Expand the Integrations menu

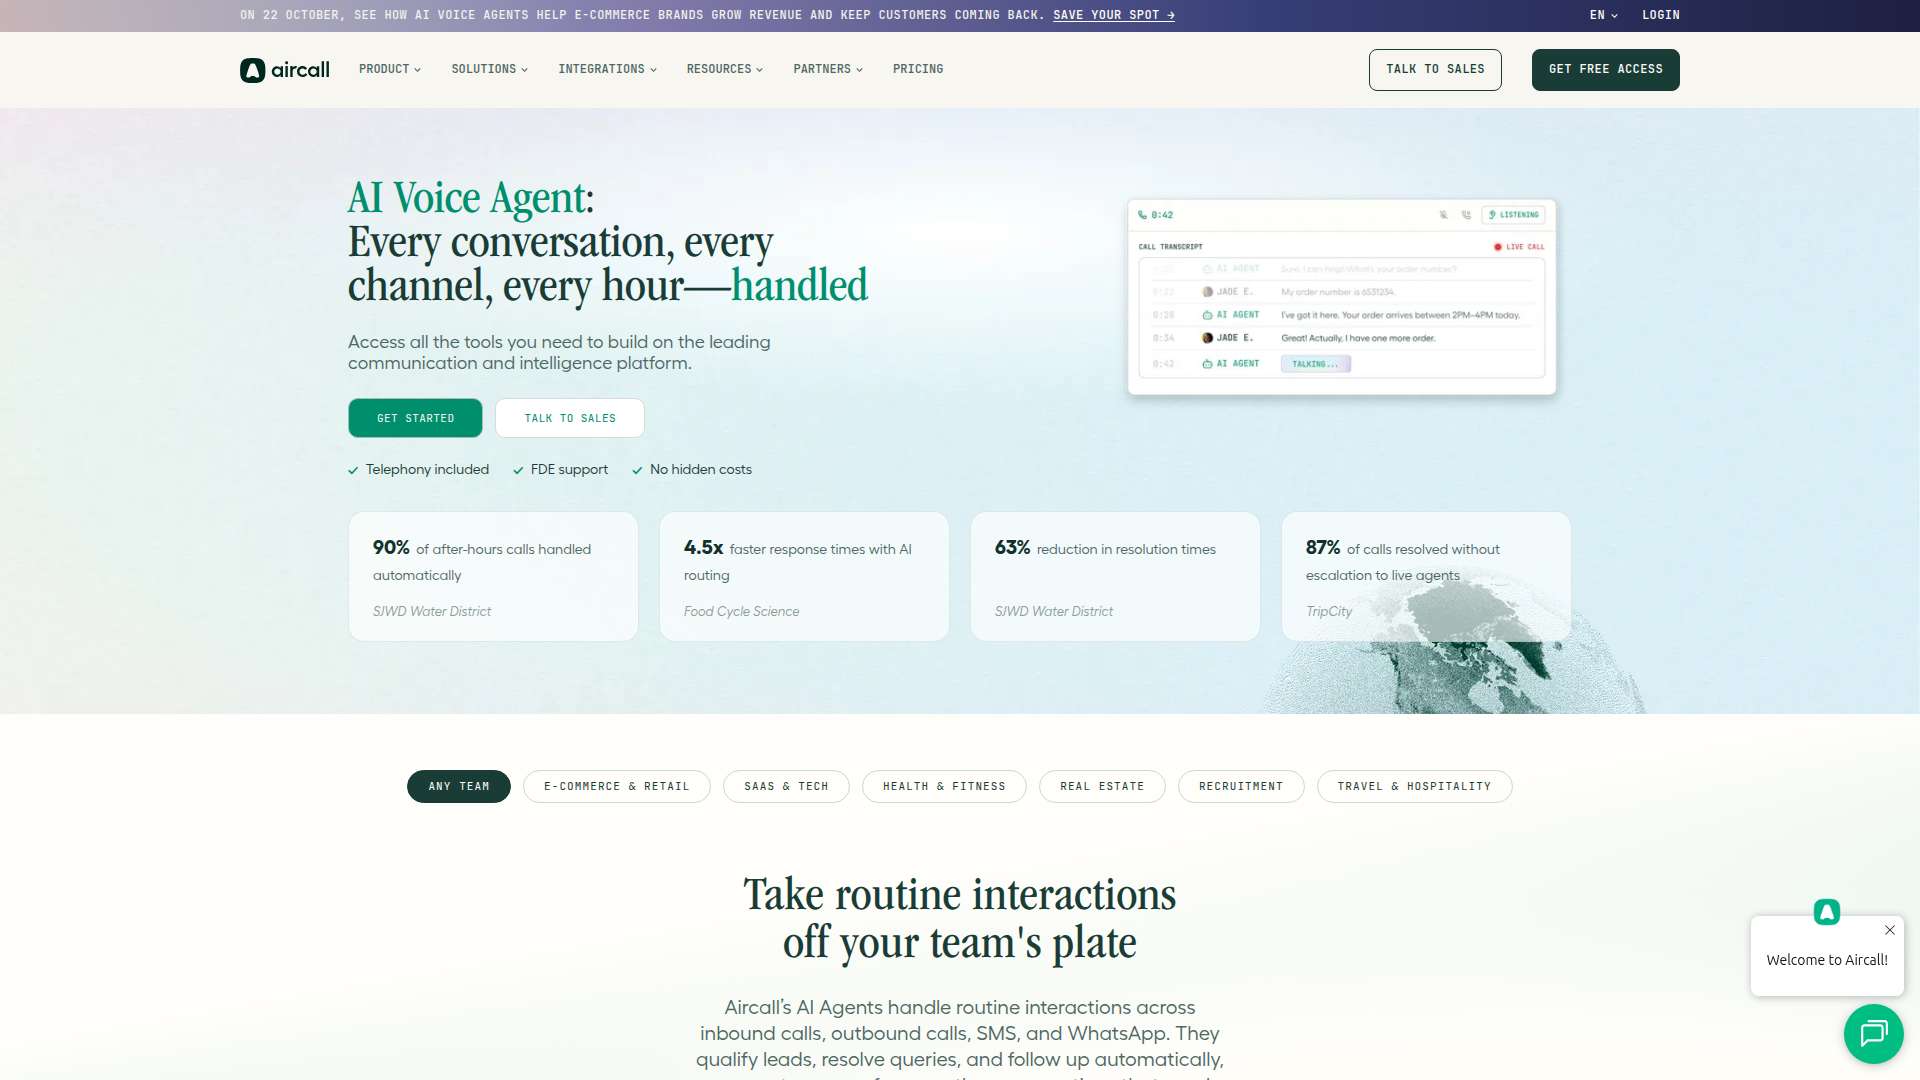click(608, 69)
